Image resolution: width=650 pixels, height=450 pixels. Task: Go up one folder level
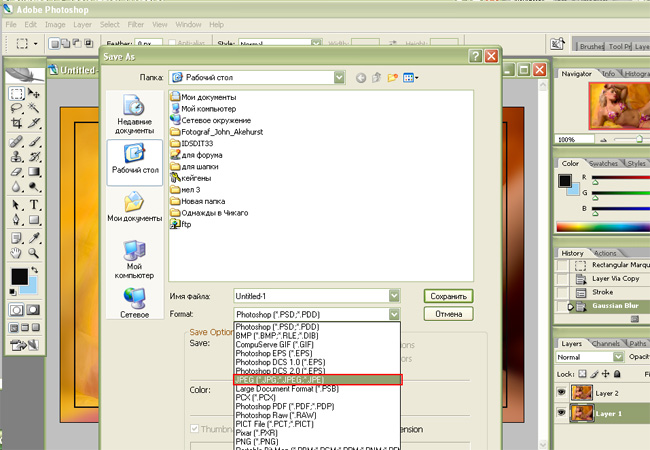coord(376,77)
